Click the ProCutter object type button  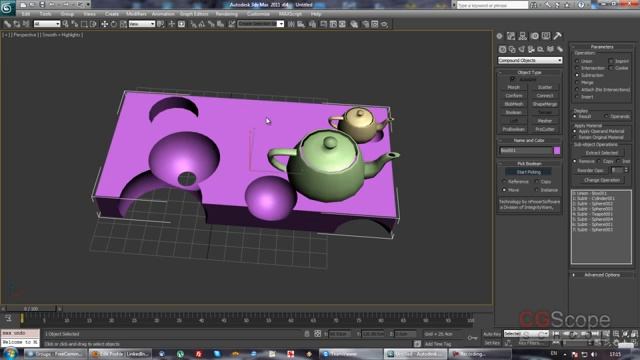(545, 129)
